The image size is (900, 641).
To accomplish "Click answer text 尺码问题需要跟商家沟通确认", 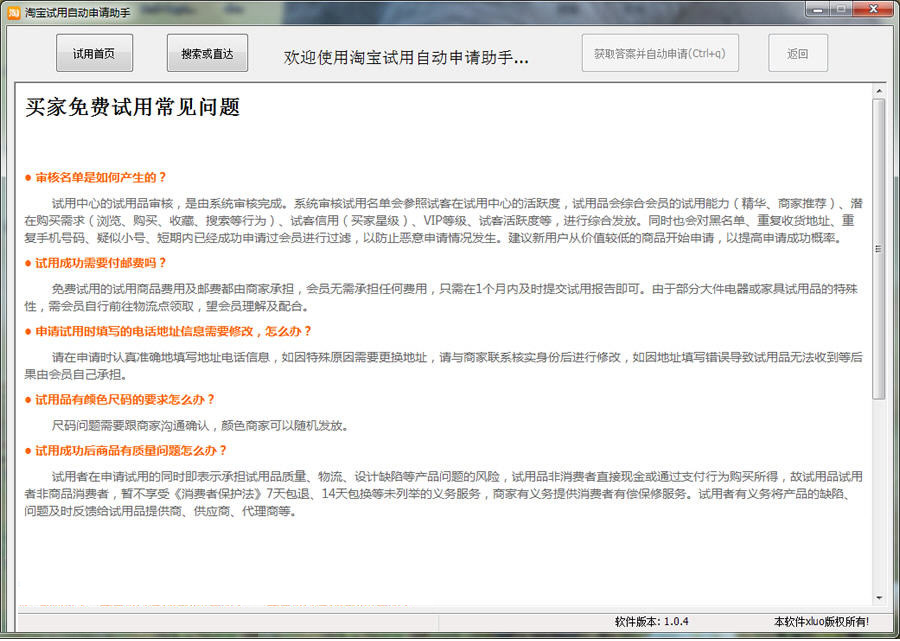I will pos(131,426).
